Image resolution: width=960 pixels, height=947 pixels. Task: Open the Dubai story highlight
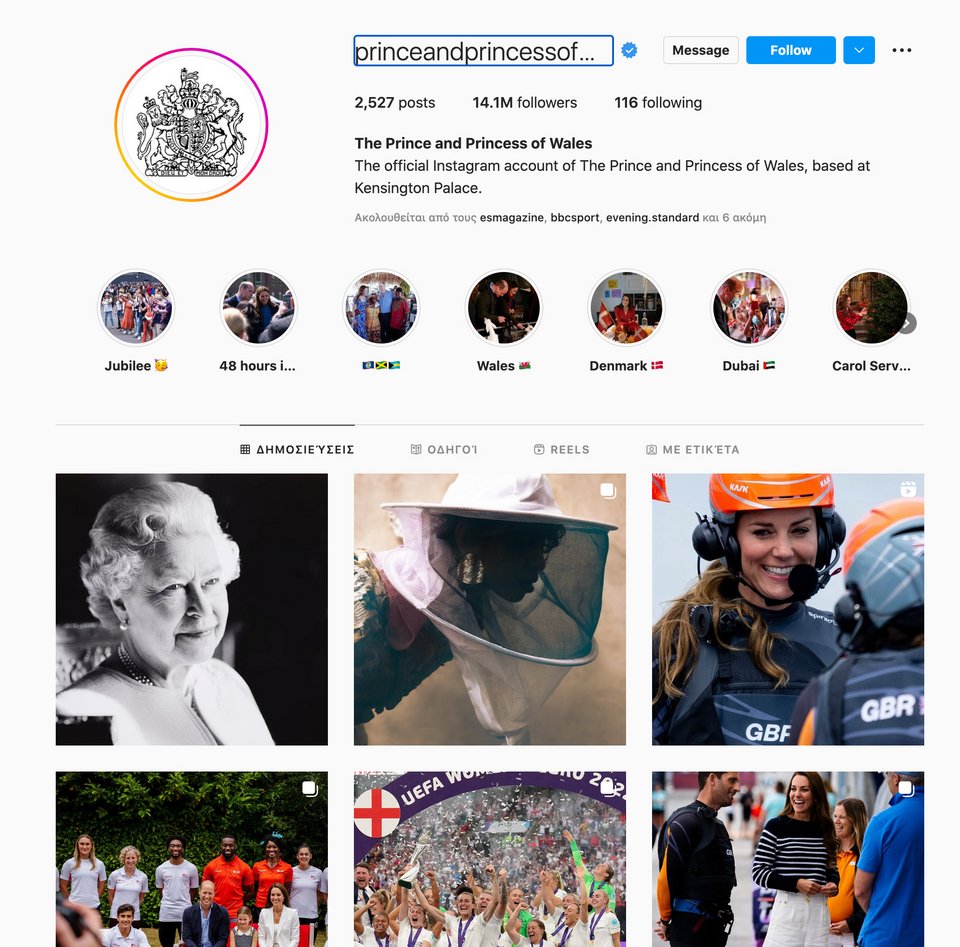point(748,308)
